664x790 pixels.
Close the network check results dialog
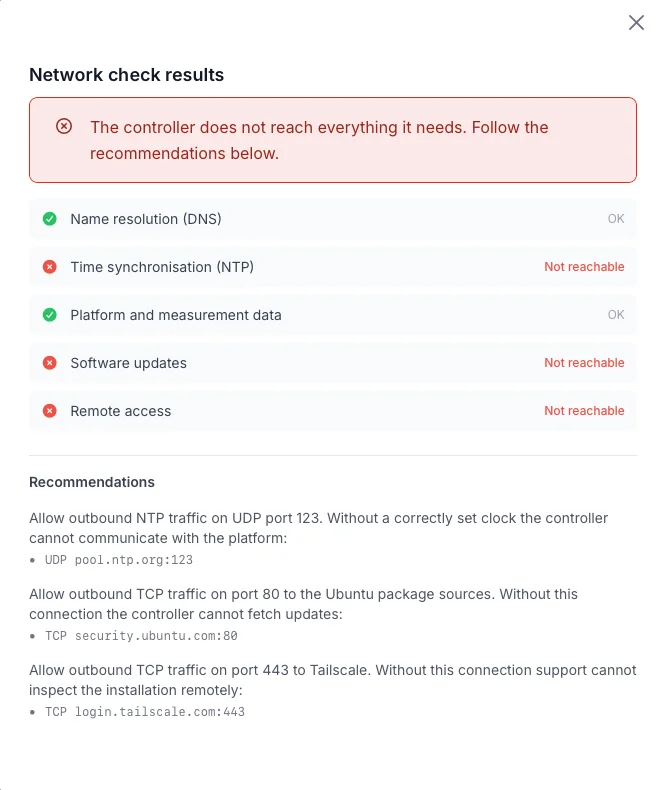pyautogui.click(x=636, y=23)
